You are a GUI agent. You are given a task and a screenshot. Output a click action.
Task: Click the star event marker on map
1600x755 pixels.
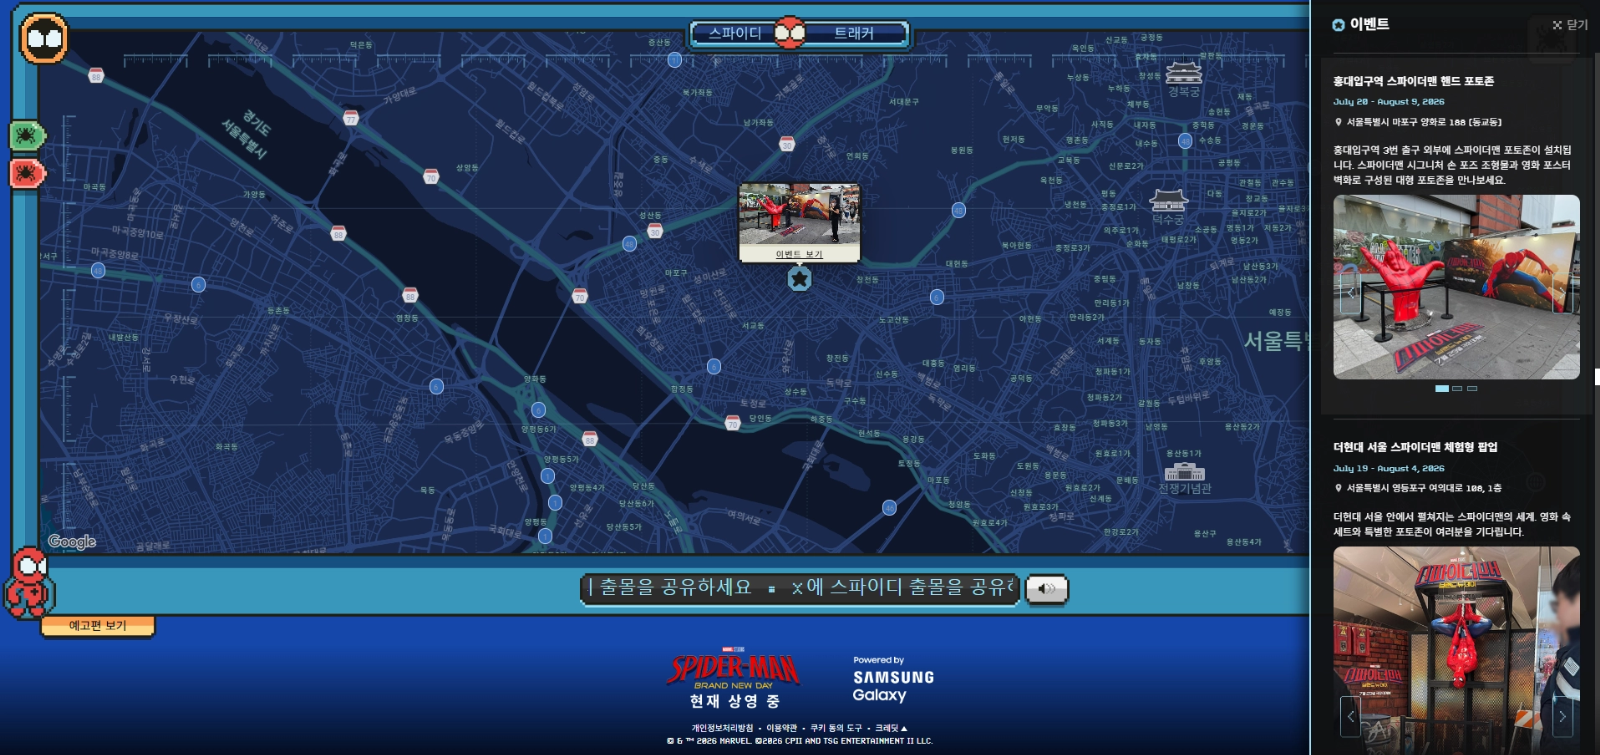(799, 279)
